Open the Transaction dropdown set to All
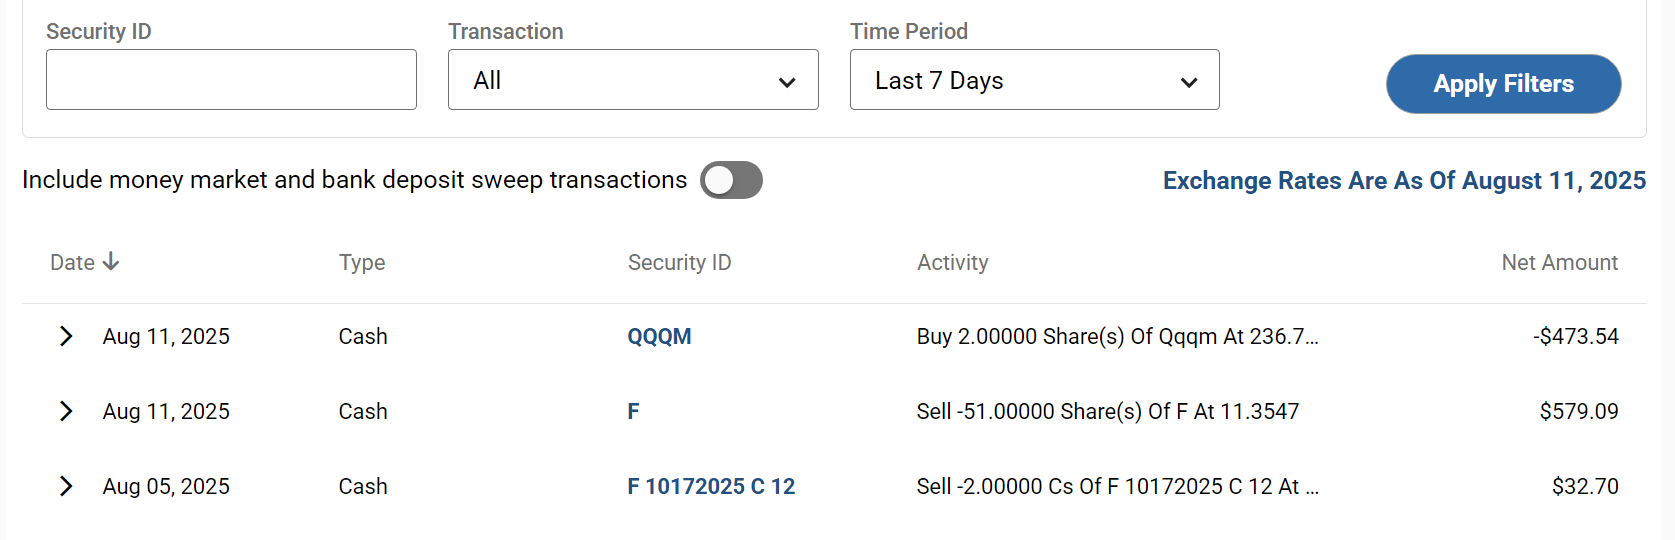Image resolution: width=1675 pixels, height=540 pixels. pos(633,80)
